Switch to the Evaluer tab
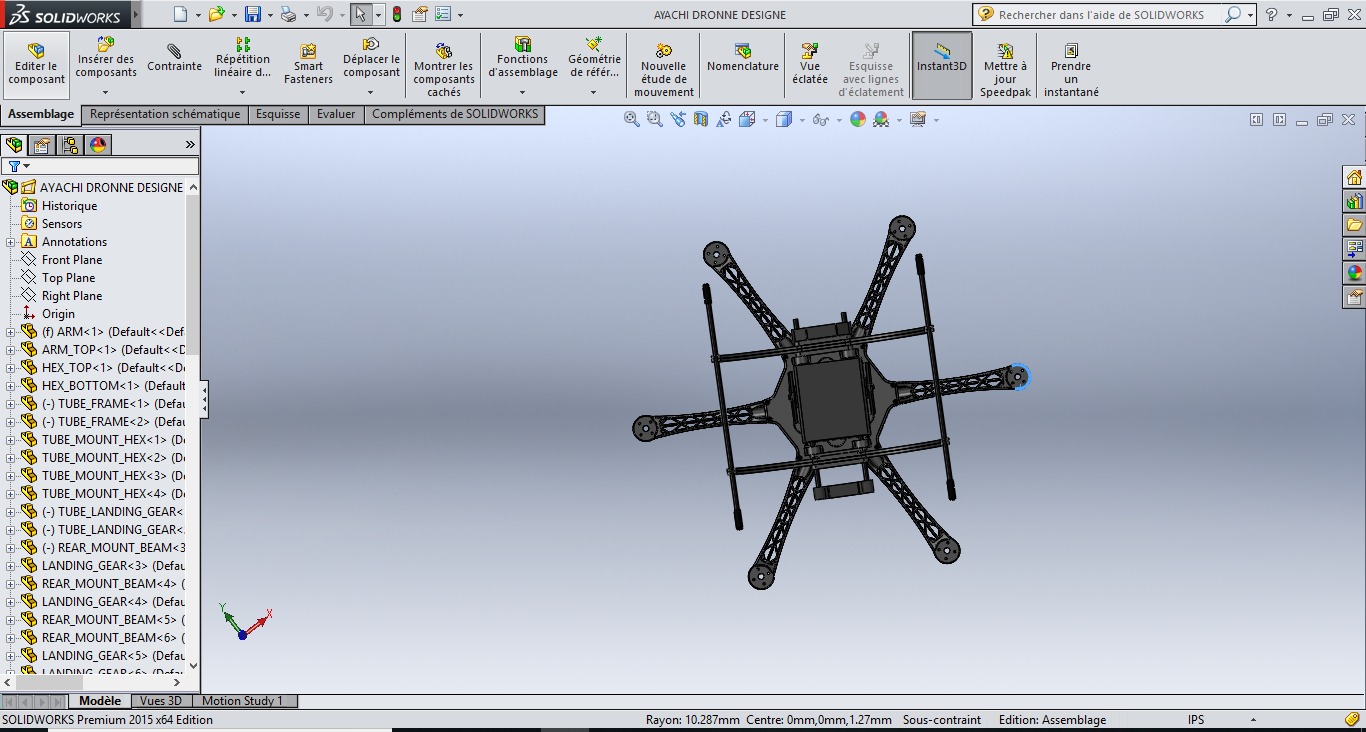 pos(336,114)
